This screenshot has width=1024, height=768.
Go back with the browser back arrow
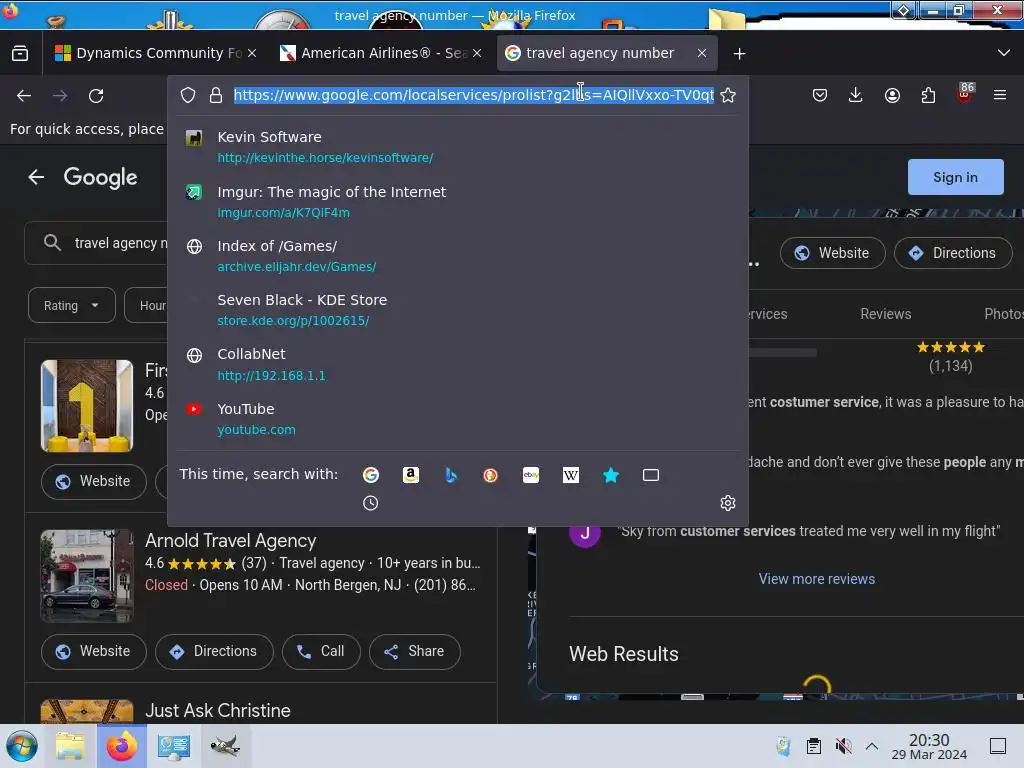[x=24, y=96]
